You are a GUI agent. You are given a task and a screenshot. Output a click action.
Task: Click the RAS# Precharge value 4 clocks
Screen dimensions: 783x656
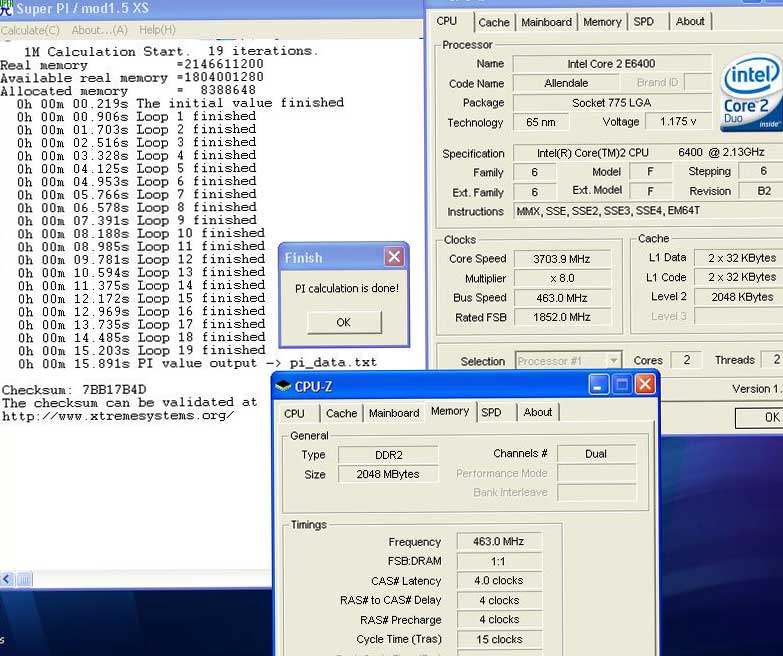[x=499, y=620]
